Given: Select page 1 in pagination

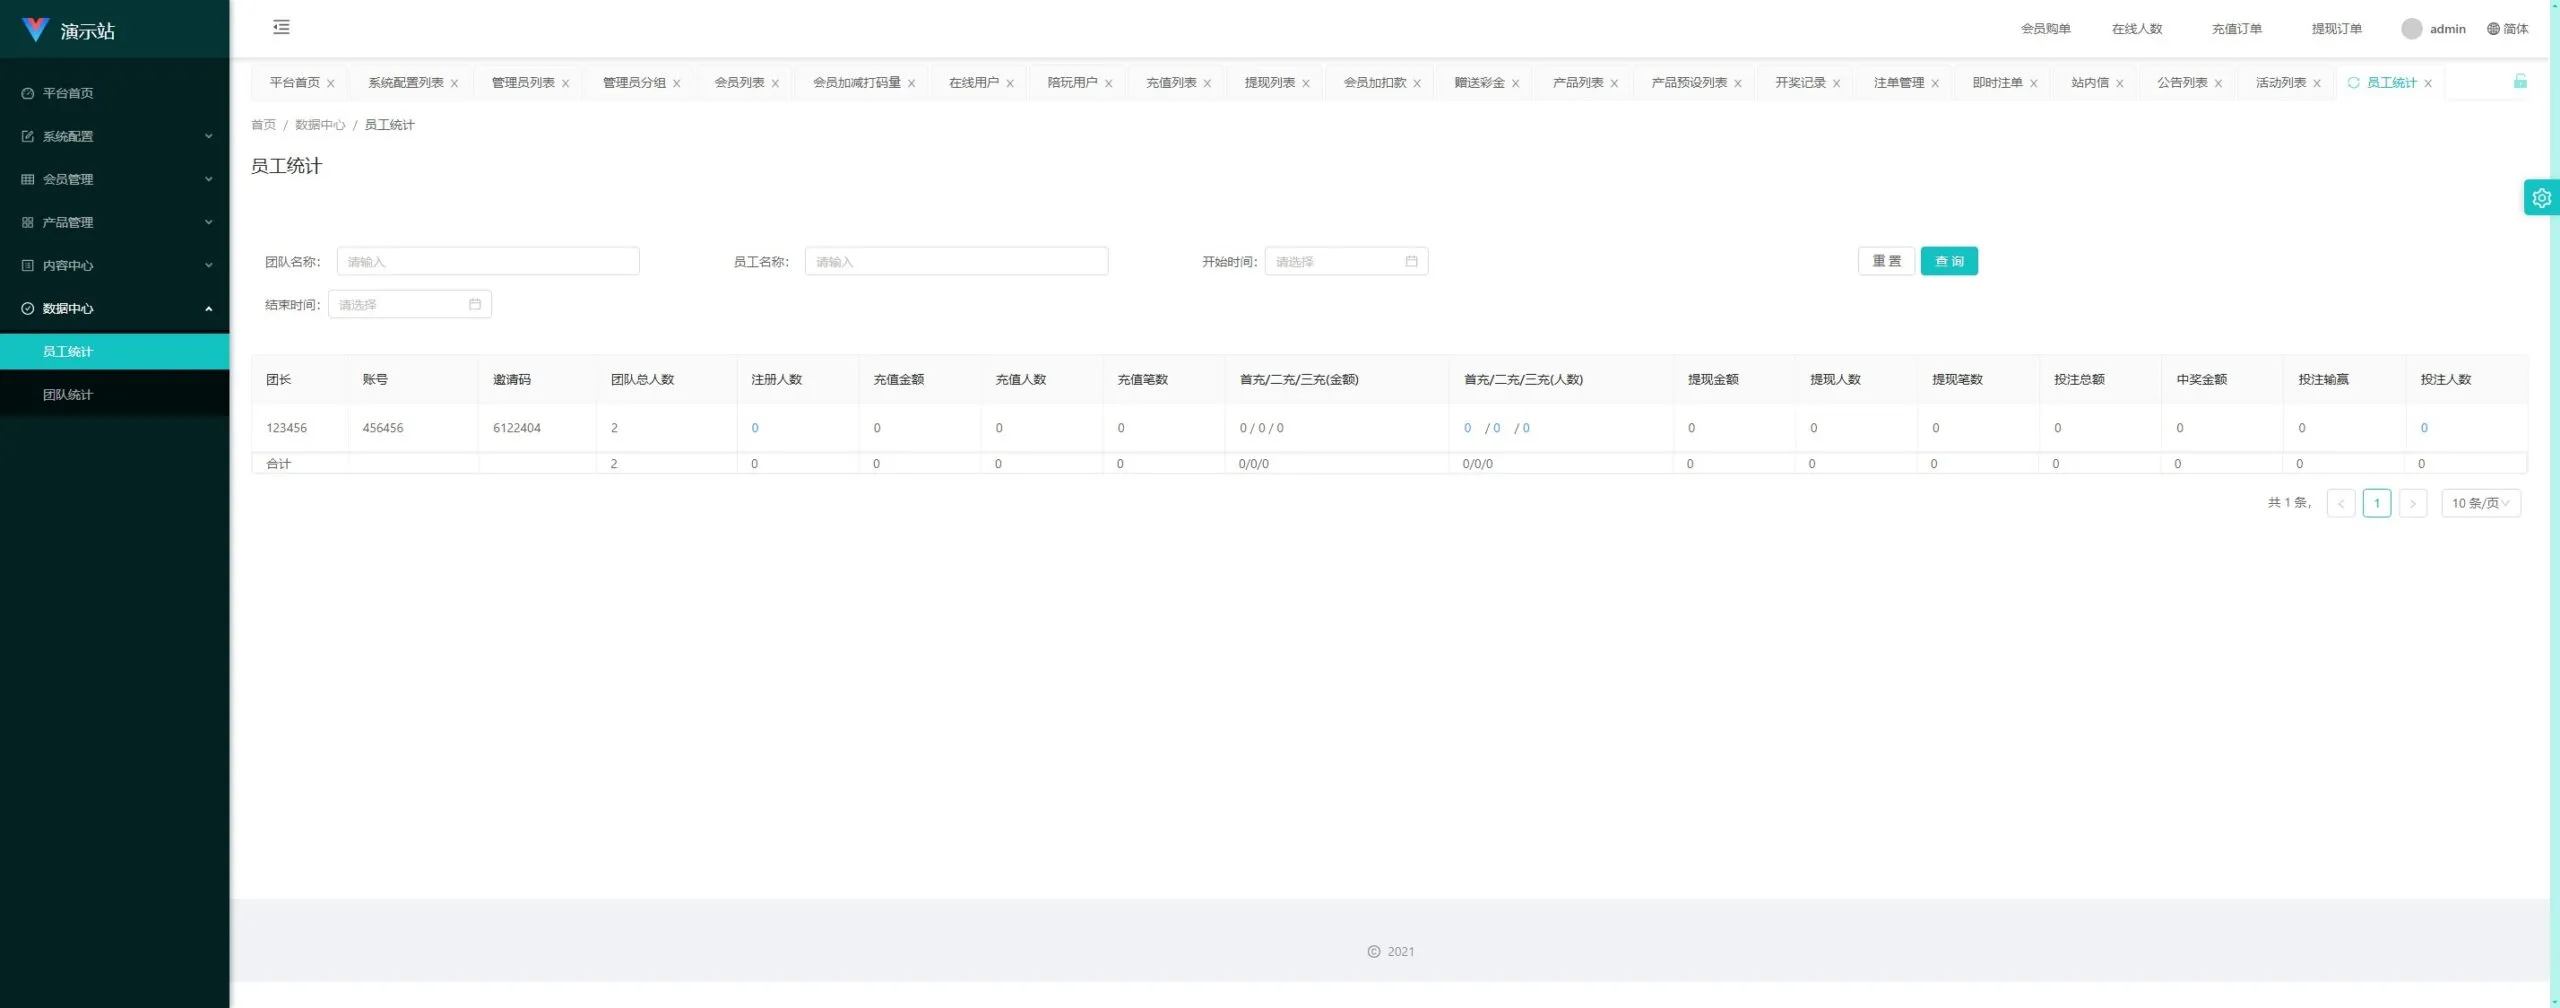Looking at the screenshot, I should [x=2376, y=503].
